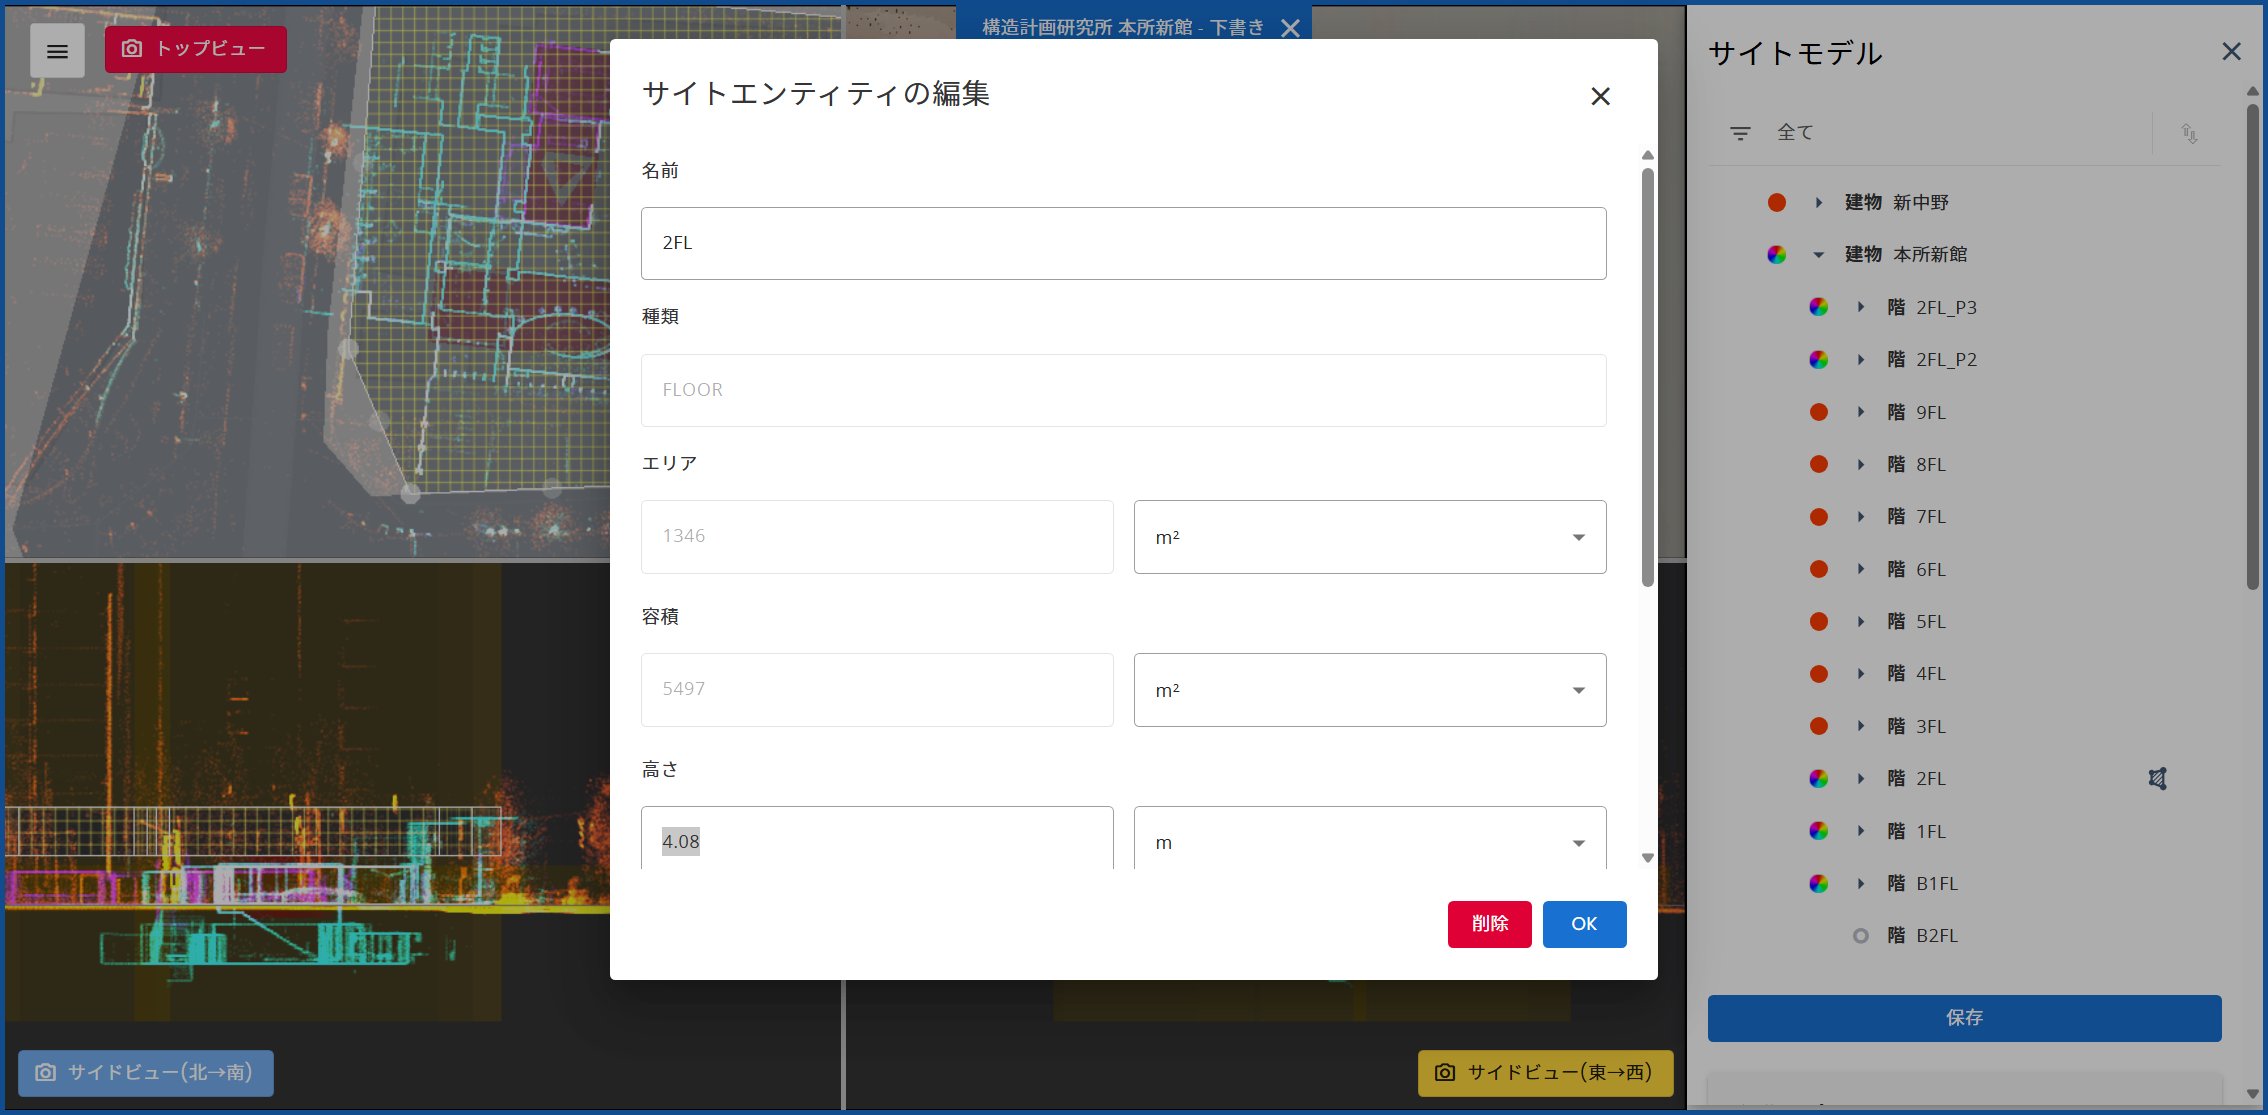The image size is (2268, 1115).
Task: Expand the 階 8FL node
Action: pos(1861,464)
